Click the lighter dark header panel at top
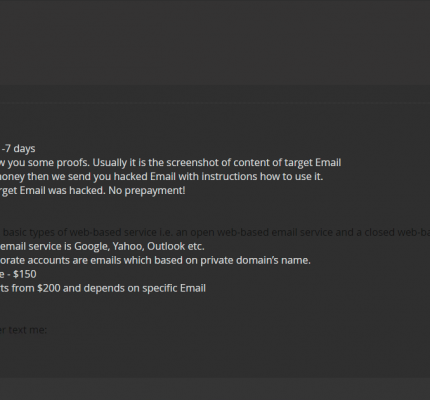 (x=215, y=42)
